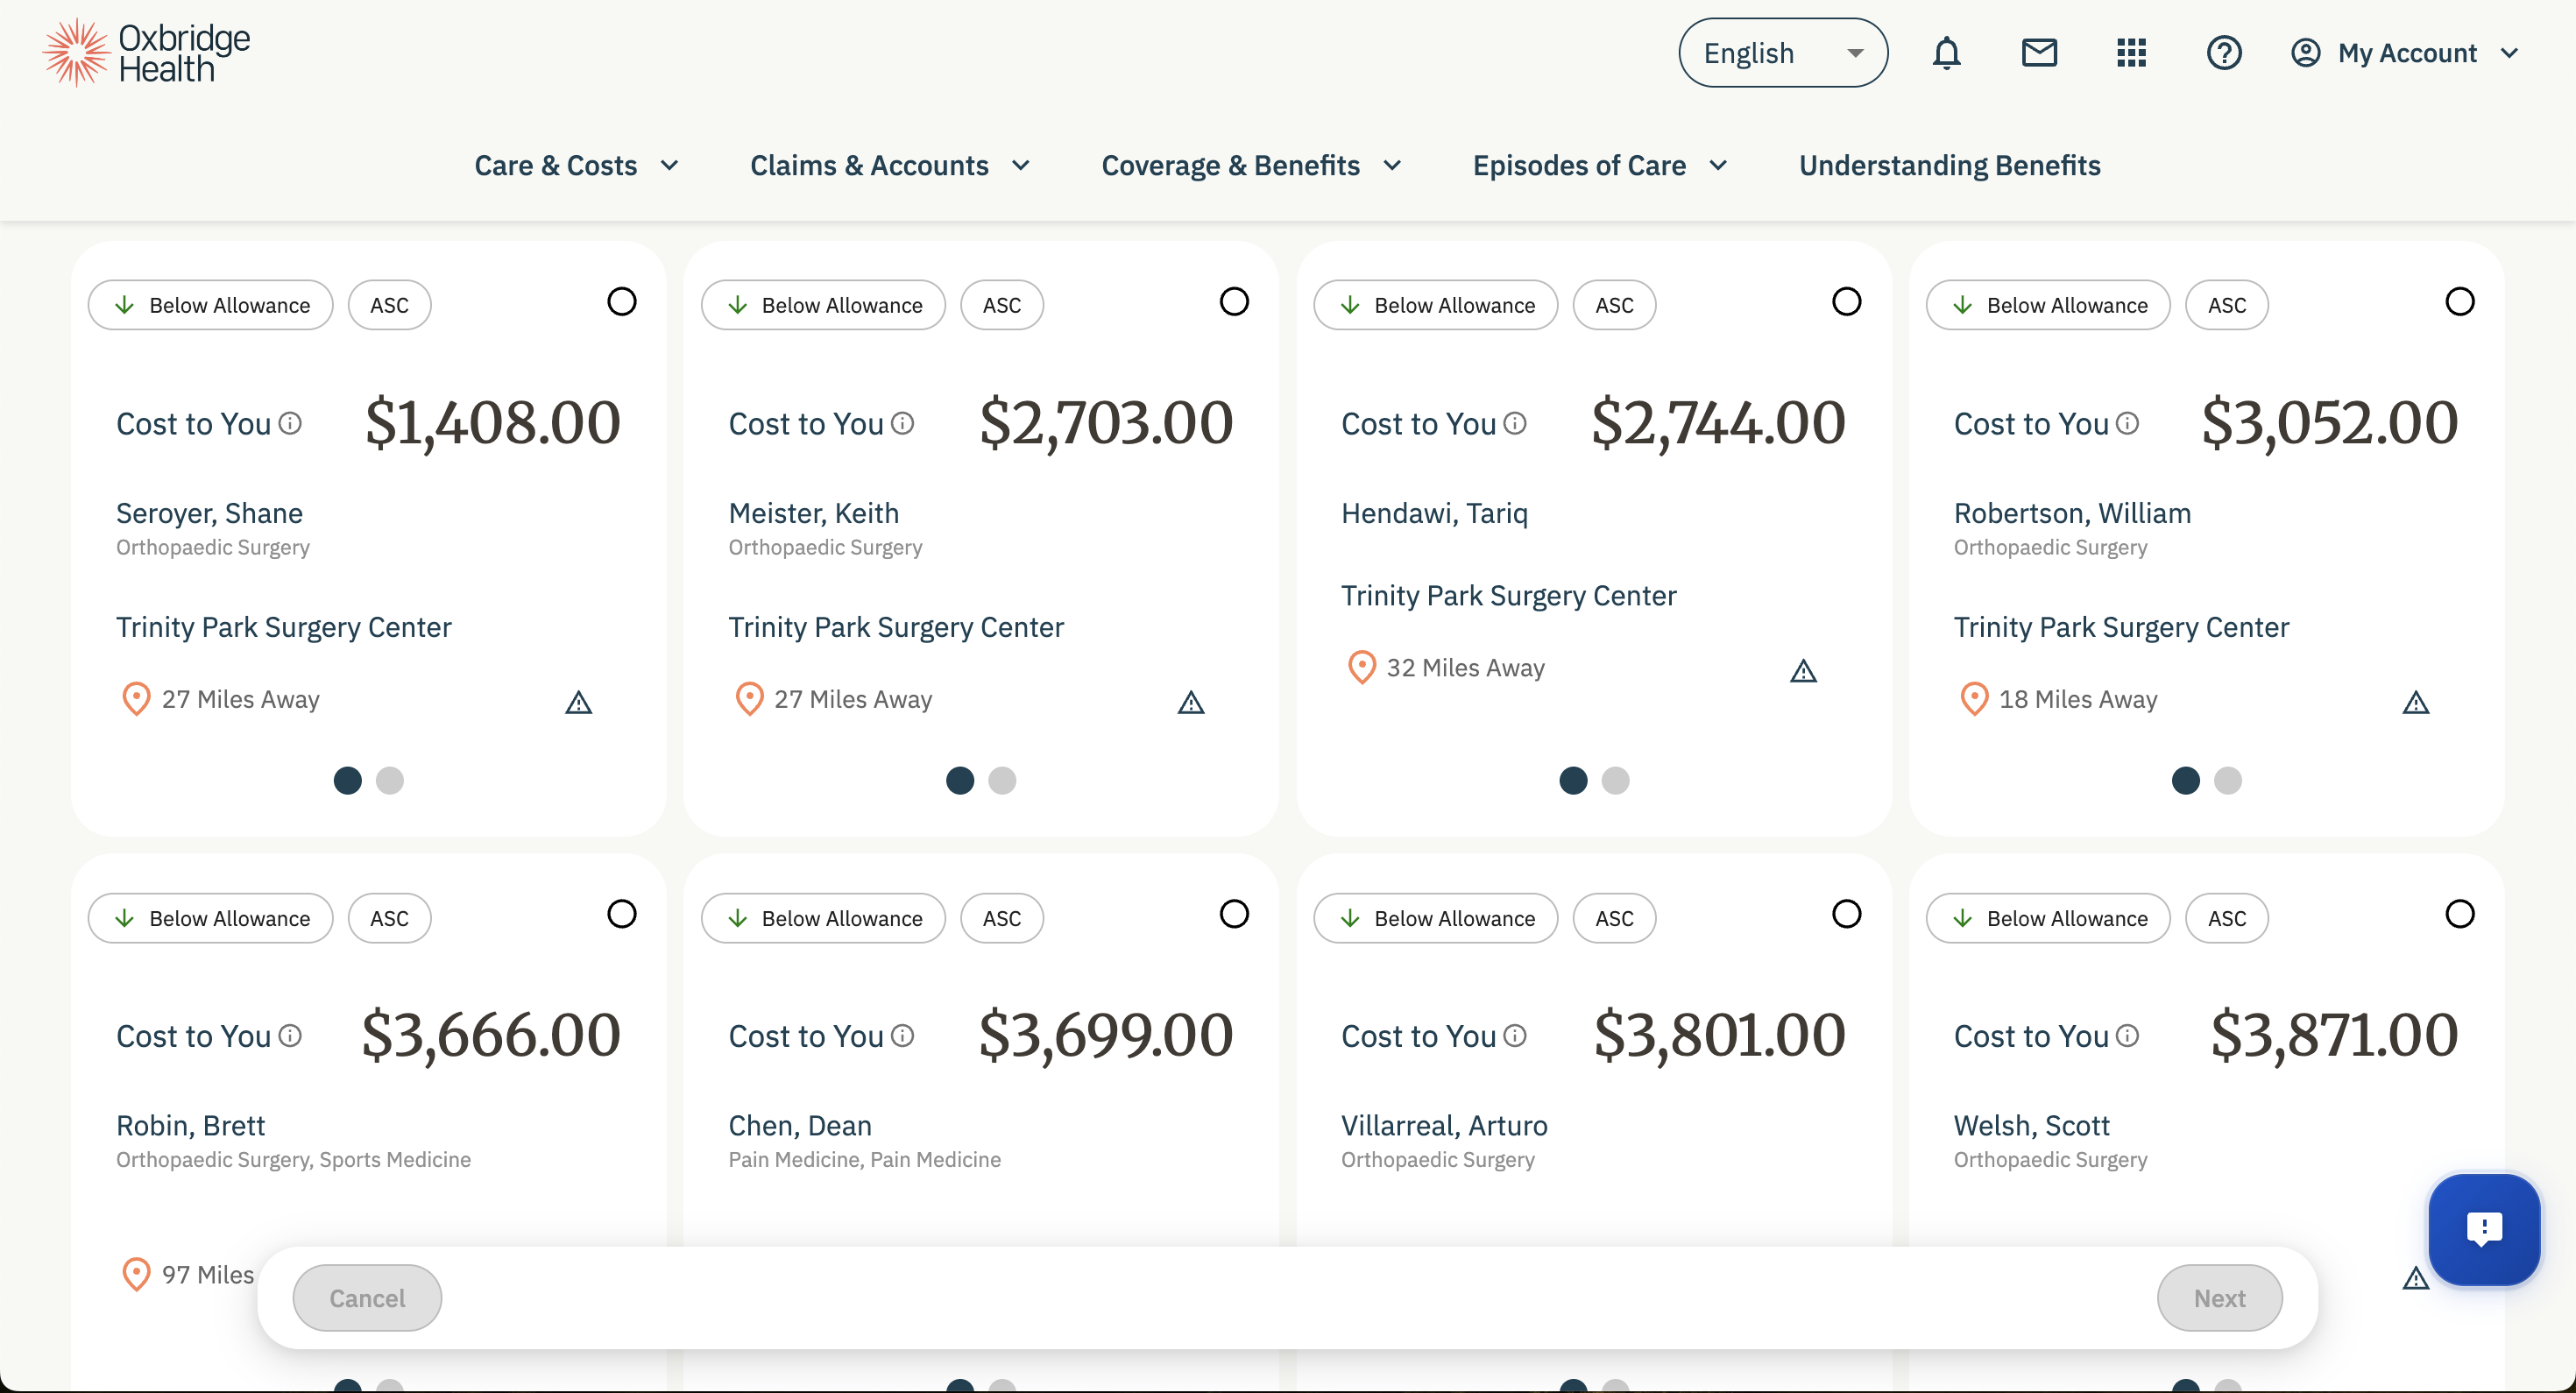The height and width of the screenshot is (1393, 2576).
Task: Click the help question mark icon
Action: (2224, 52)
